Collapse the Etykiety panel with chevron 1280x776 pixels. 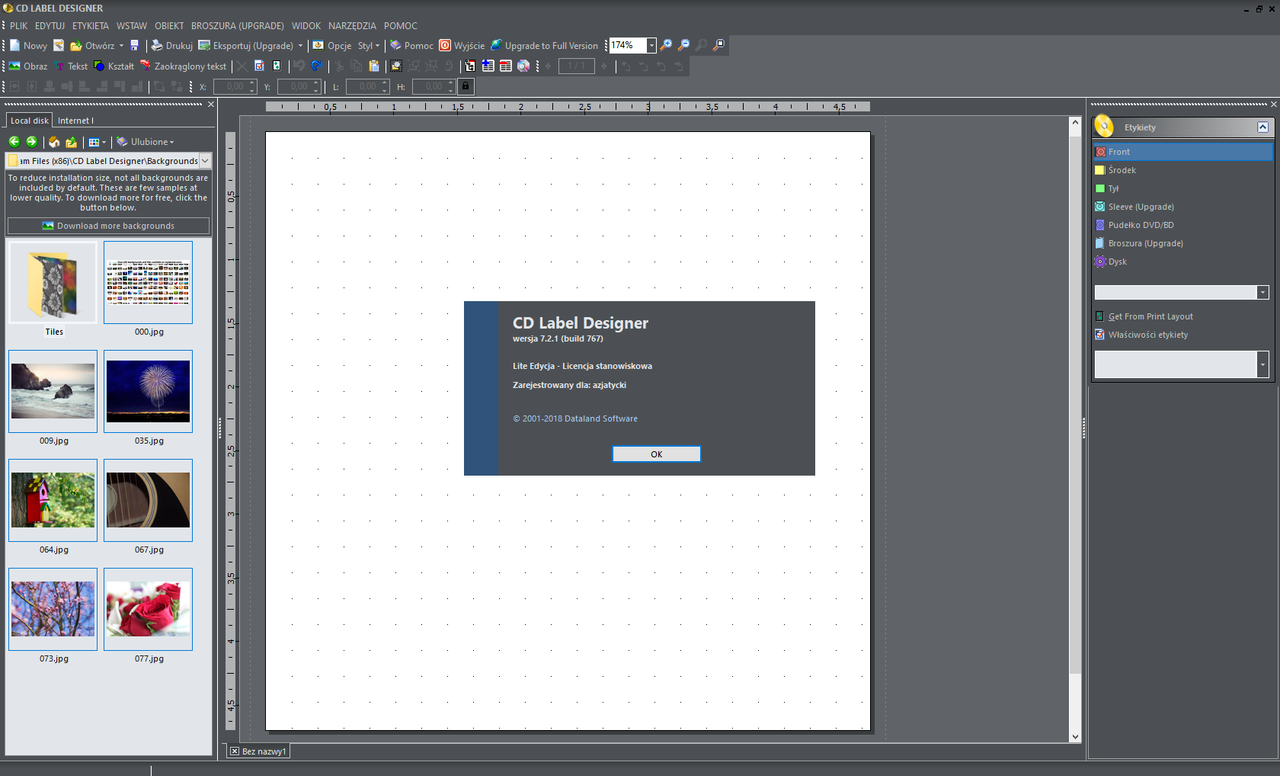1263,127
